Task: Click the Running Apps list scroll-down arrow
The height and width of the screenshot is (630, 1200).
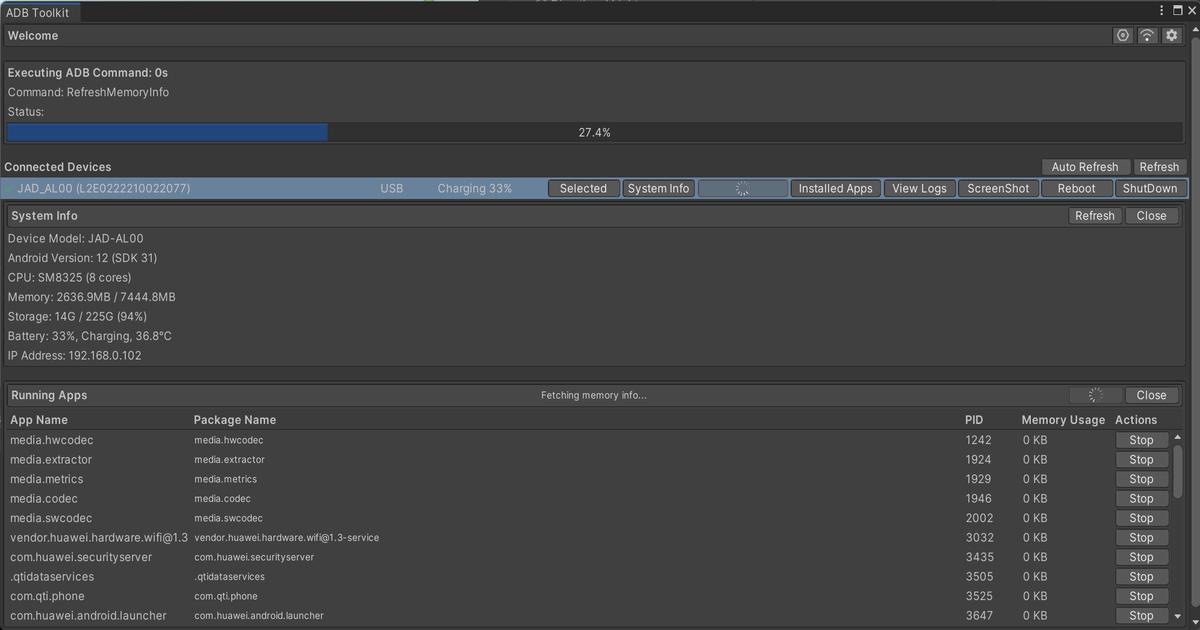Action: [1177, 617]
